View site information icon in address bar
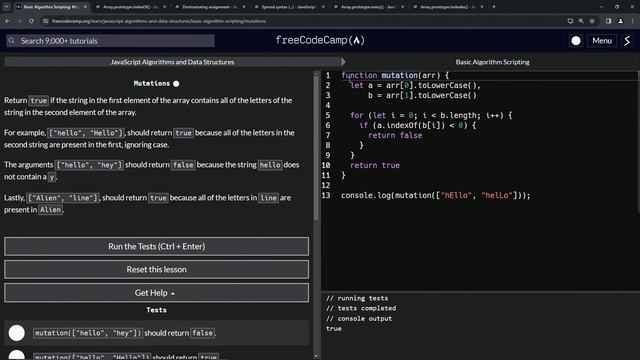640x360 pixels. 46,21
